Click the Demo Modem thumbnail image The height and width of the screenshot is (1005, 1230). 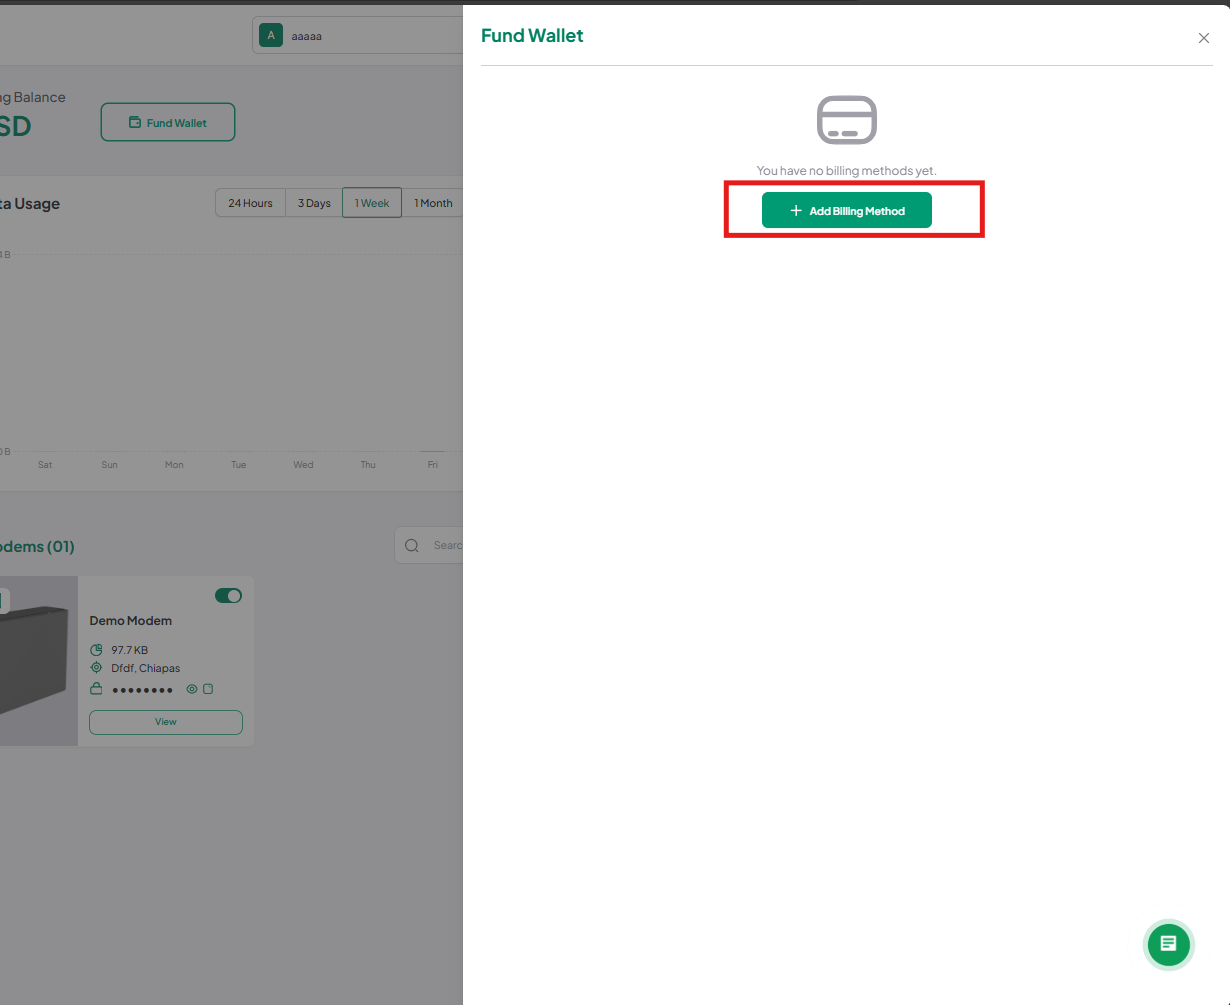39,661
